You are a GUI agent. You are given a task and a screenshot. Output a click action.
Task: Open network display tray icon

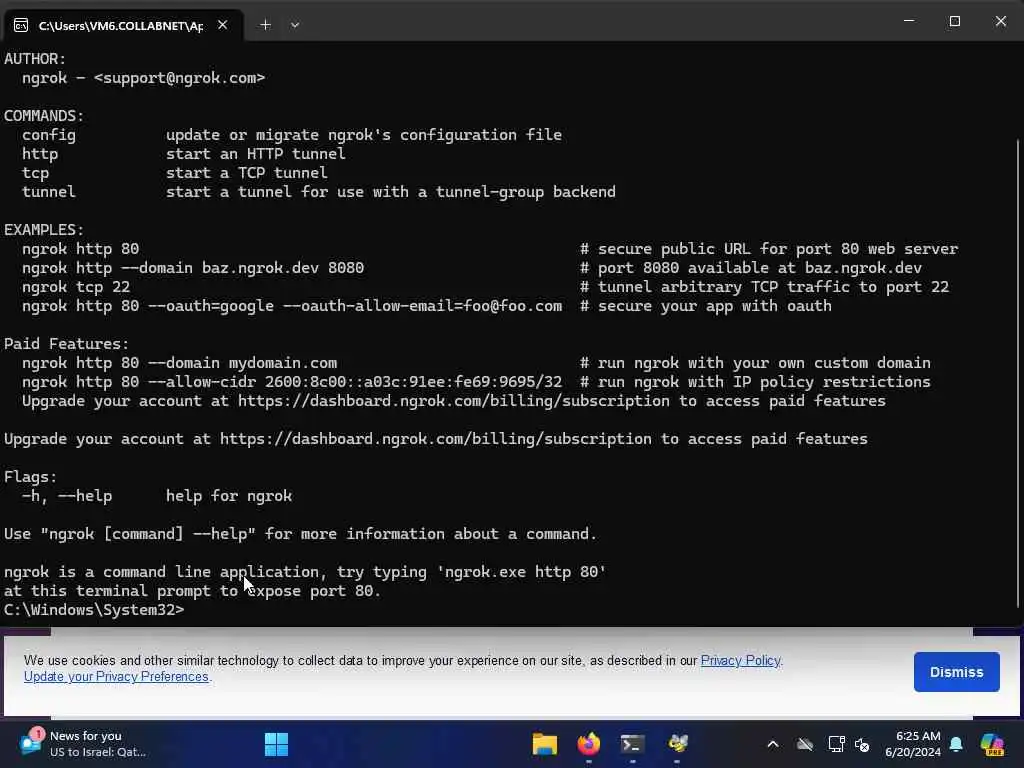pos(836,744)
